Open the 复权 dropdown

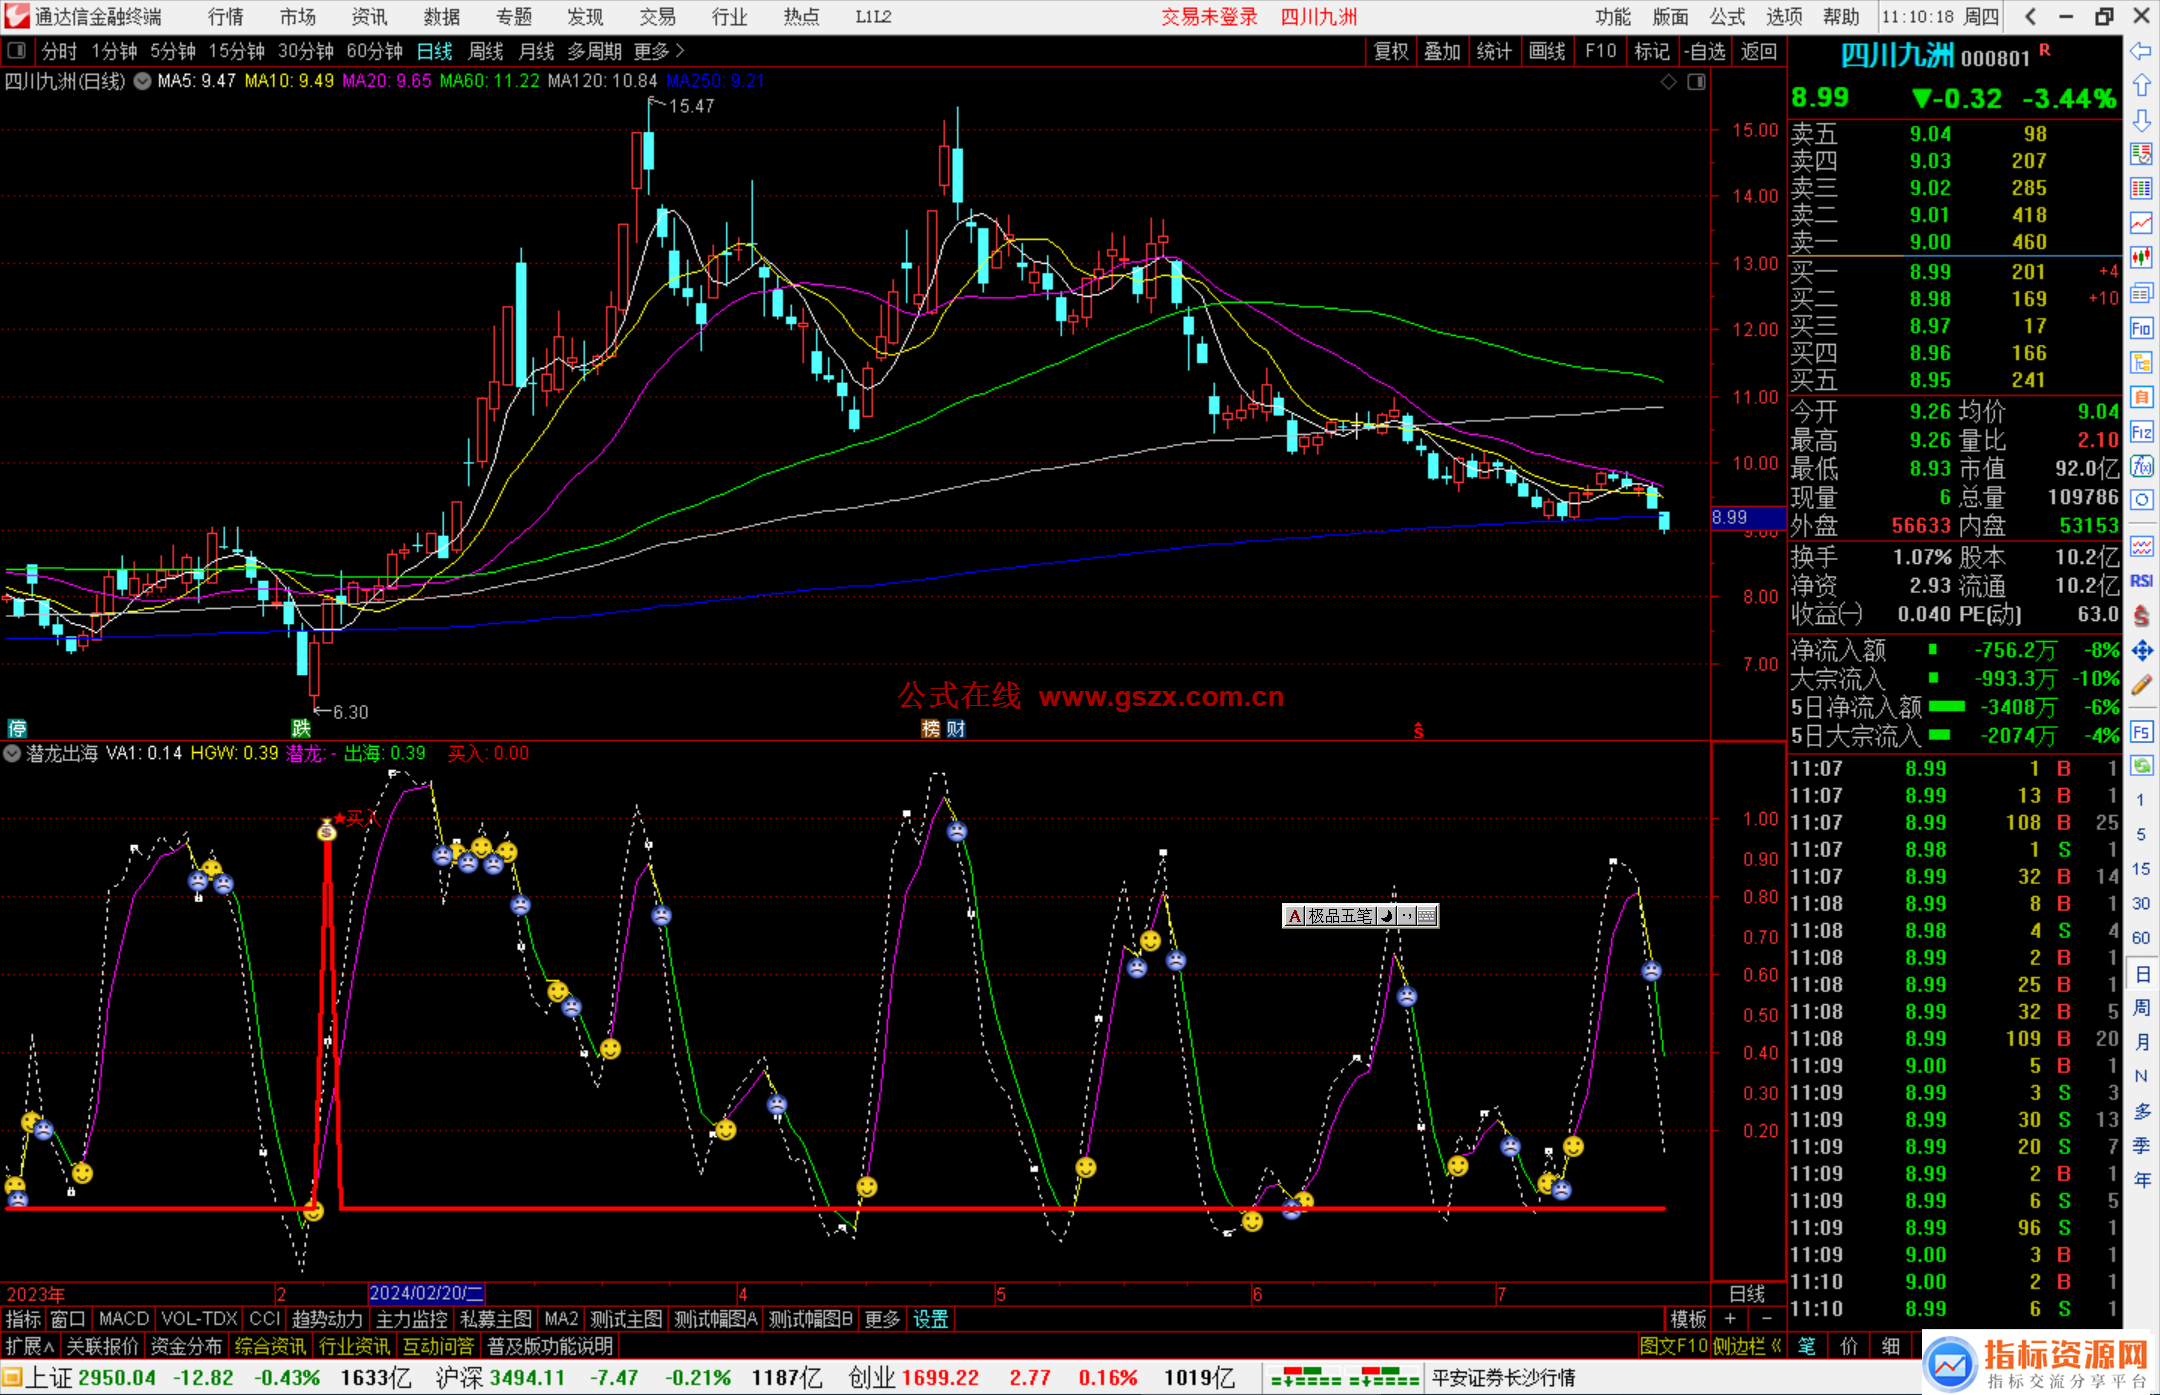(x=1391, y=51)
